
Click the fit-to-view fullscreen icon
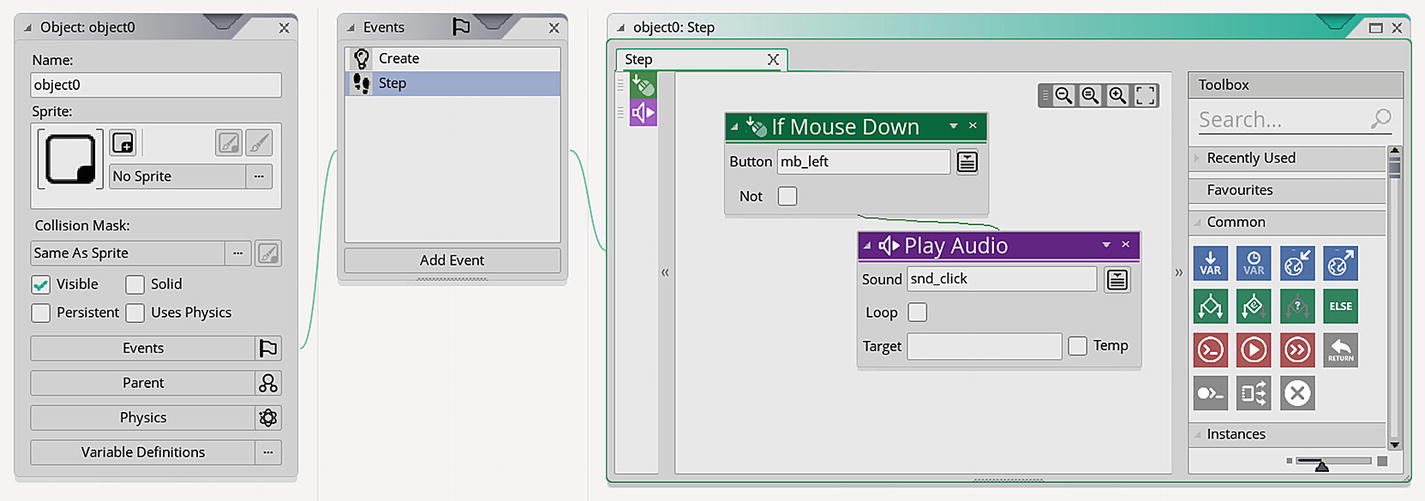pyautogui.click(x=1146, y=95)
